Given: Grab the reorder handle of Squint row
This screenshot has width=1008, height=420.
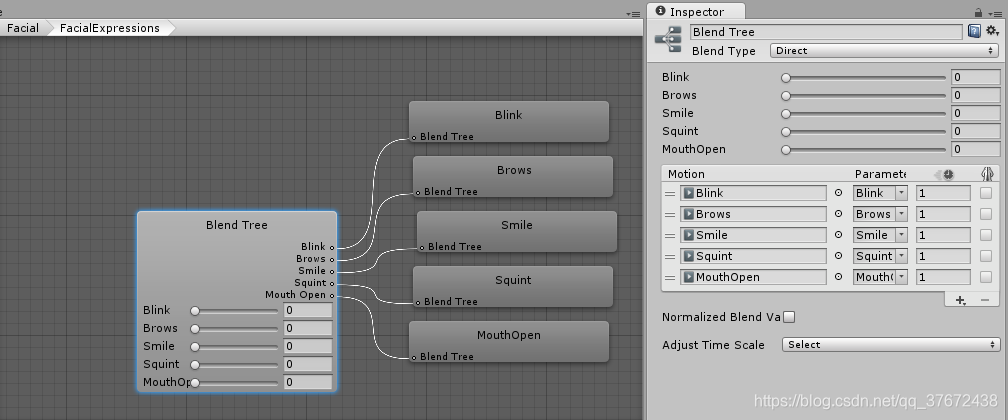Looking at the screenshot, I should click(670, 256).
